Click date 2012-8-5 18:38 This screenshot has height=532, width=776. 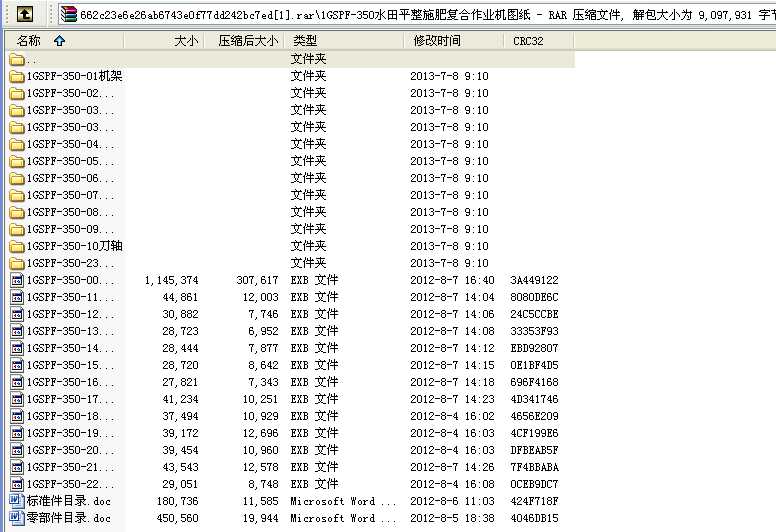pos(452,518)
